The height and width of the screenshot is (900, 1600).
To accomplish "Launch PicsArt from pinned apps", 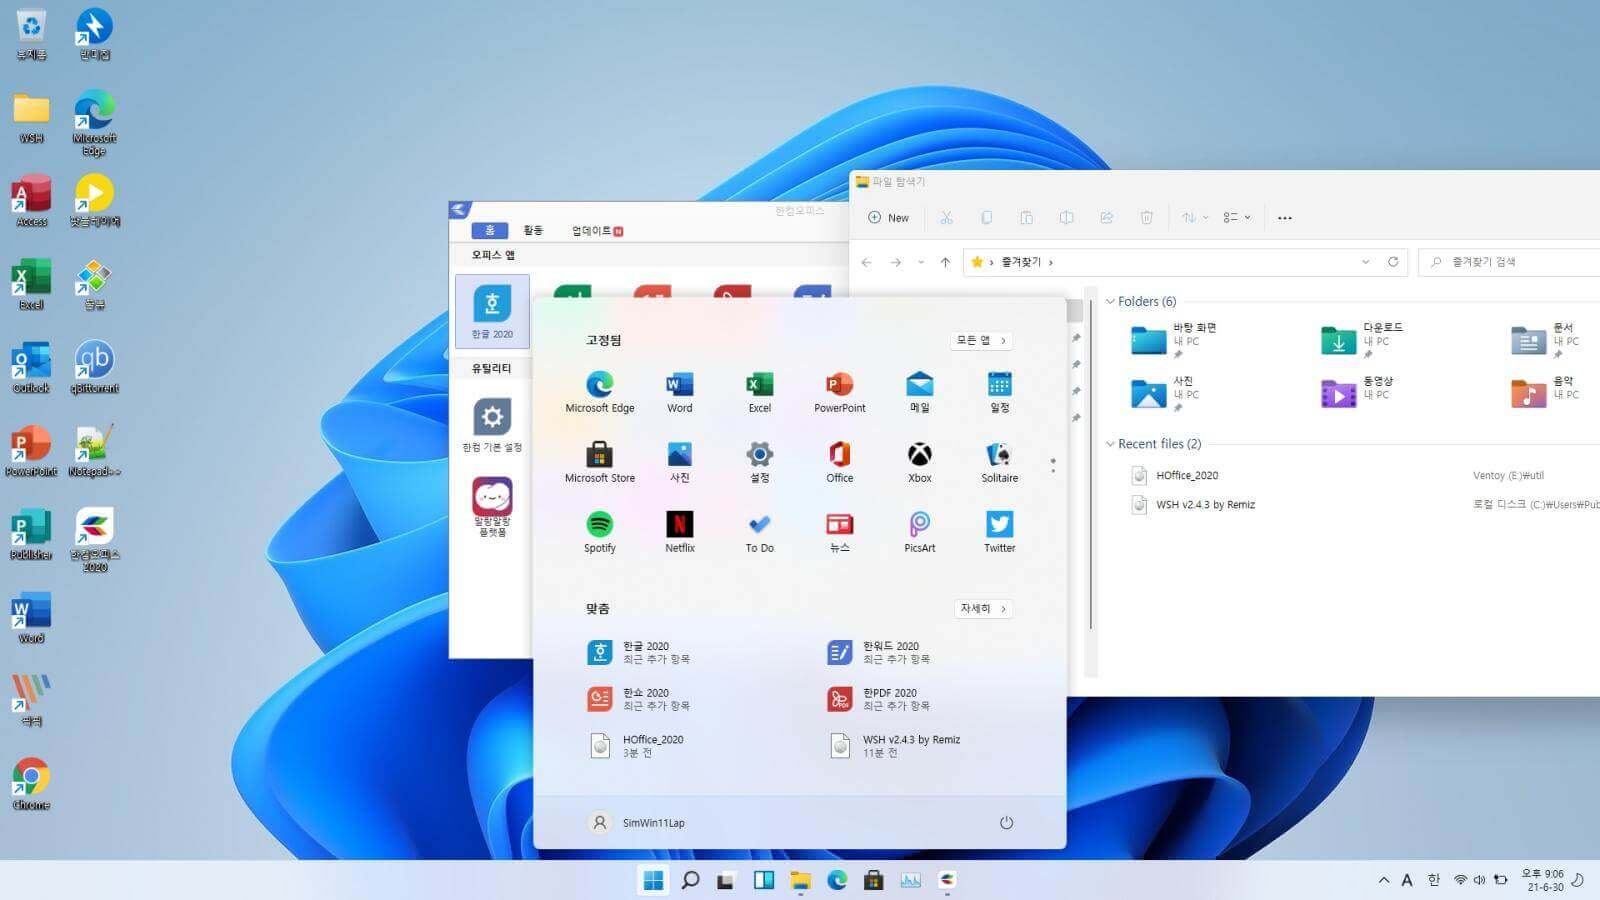I will pos(919,532).
